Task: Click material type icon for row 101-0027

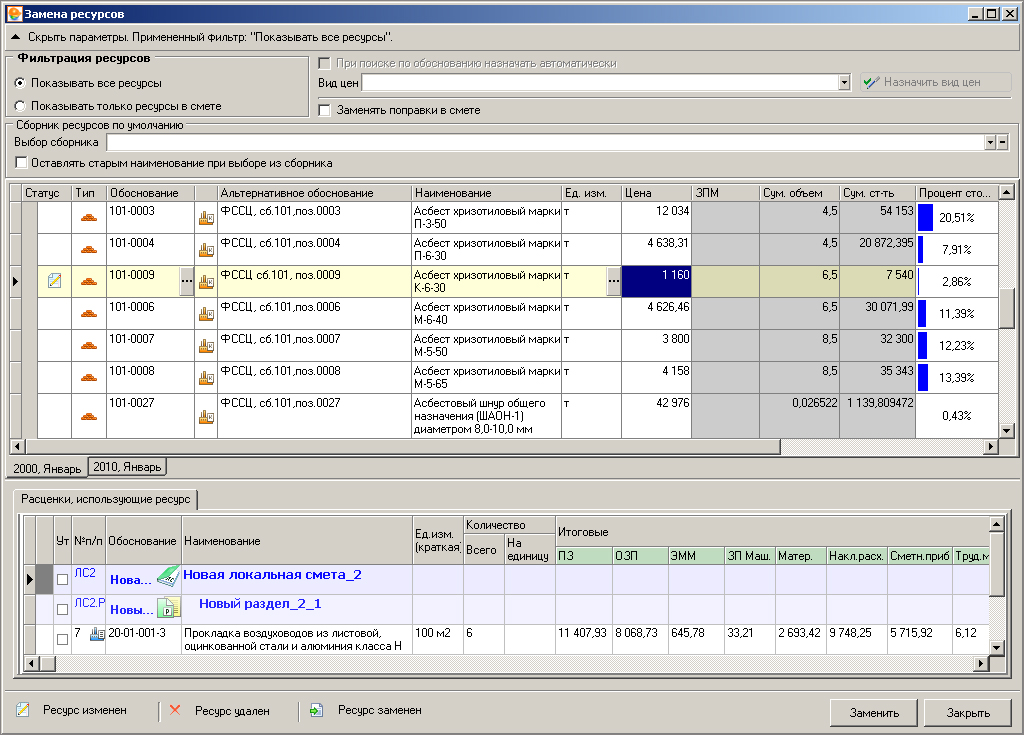Action: 89,416
